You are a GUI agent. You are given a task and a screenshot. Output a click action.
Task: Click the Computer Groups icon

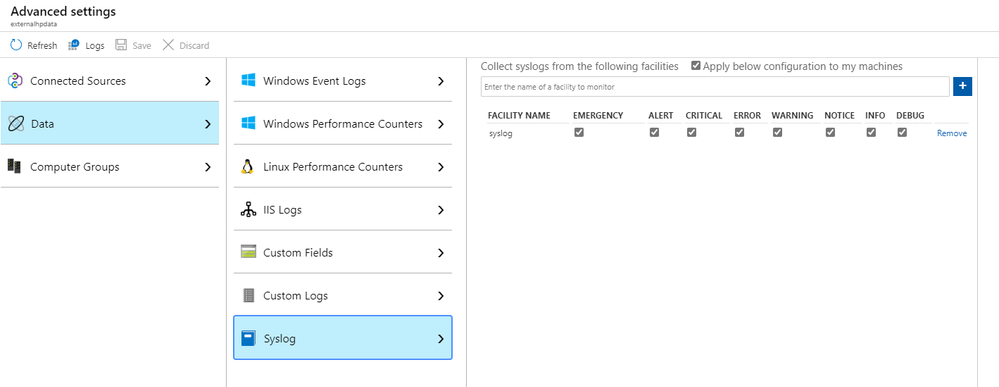tap(15, 166)
